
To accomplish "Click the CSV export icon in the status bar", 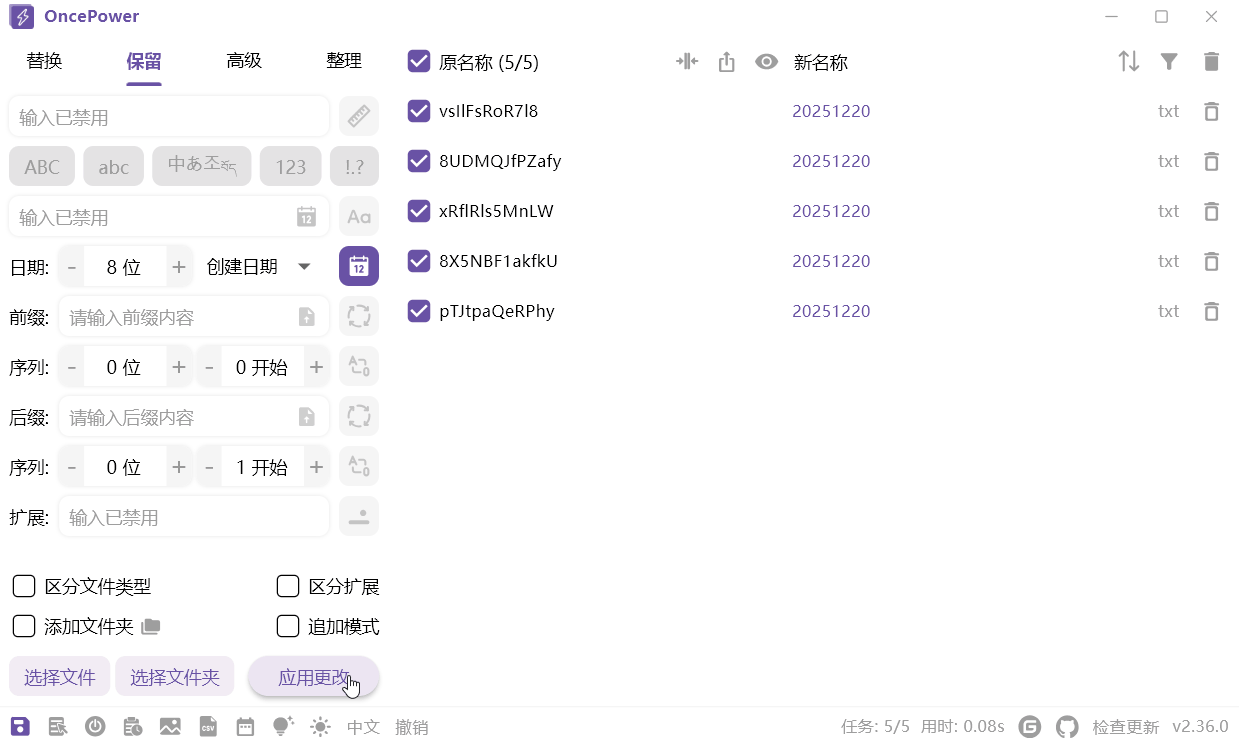I will tap(208, 726).
